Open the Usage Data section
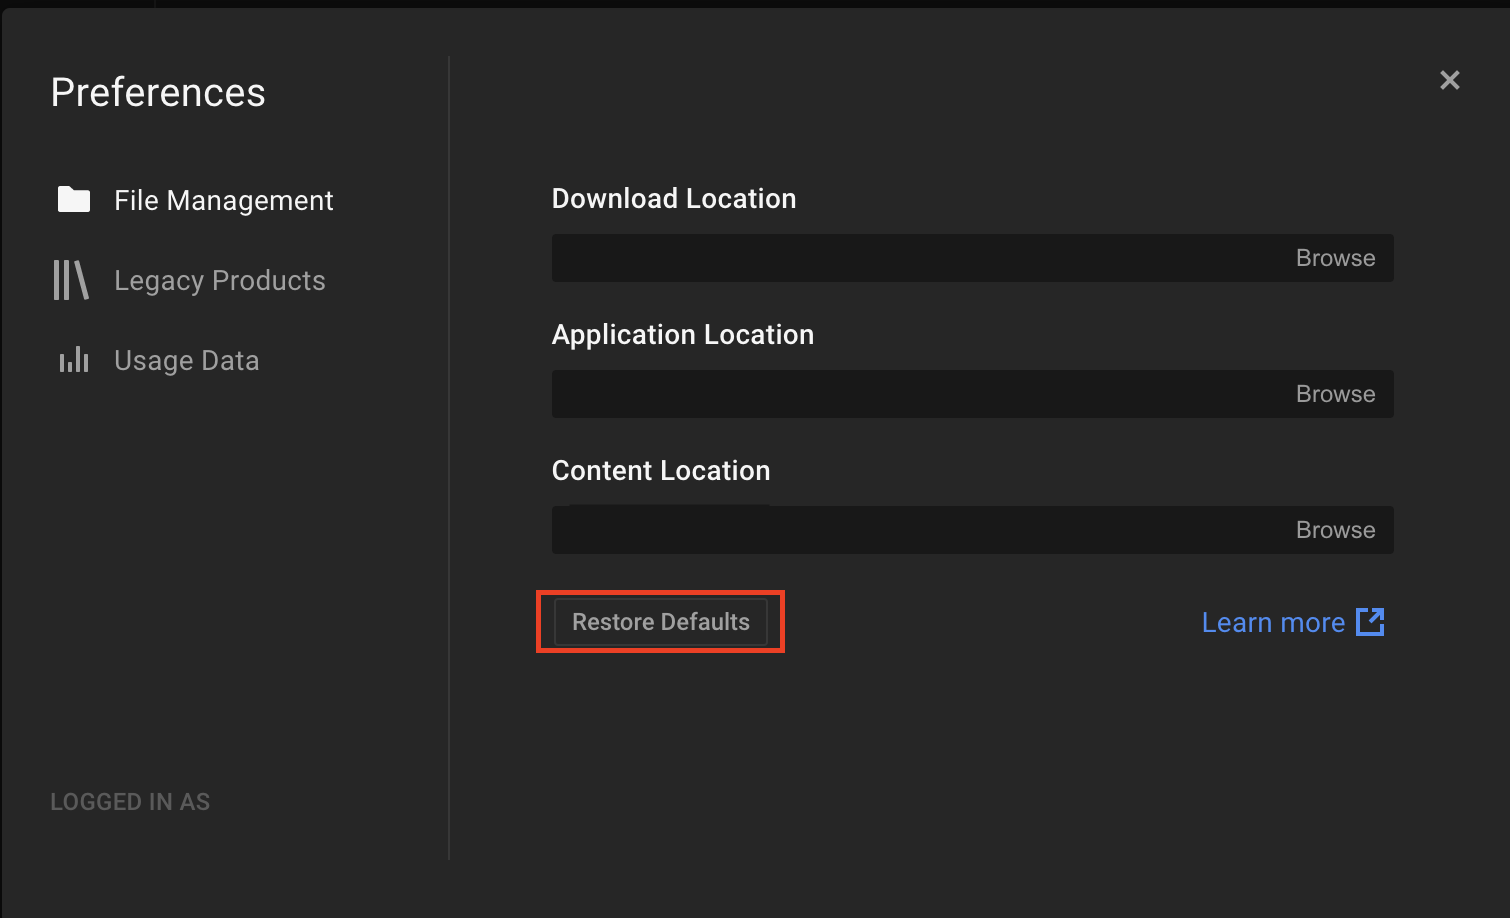Screen dimensions: 1510x918 point(187,360)
